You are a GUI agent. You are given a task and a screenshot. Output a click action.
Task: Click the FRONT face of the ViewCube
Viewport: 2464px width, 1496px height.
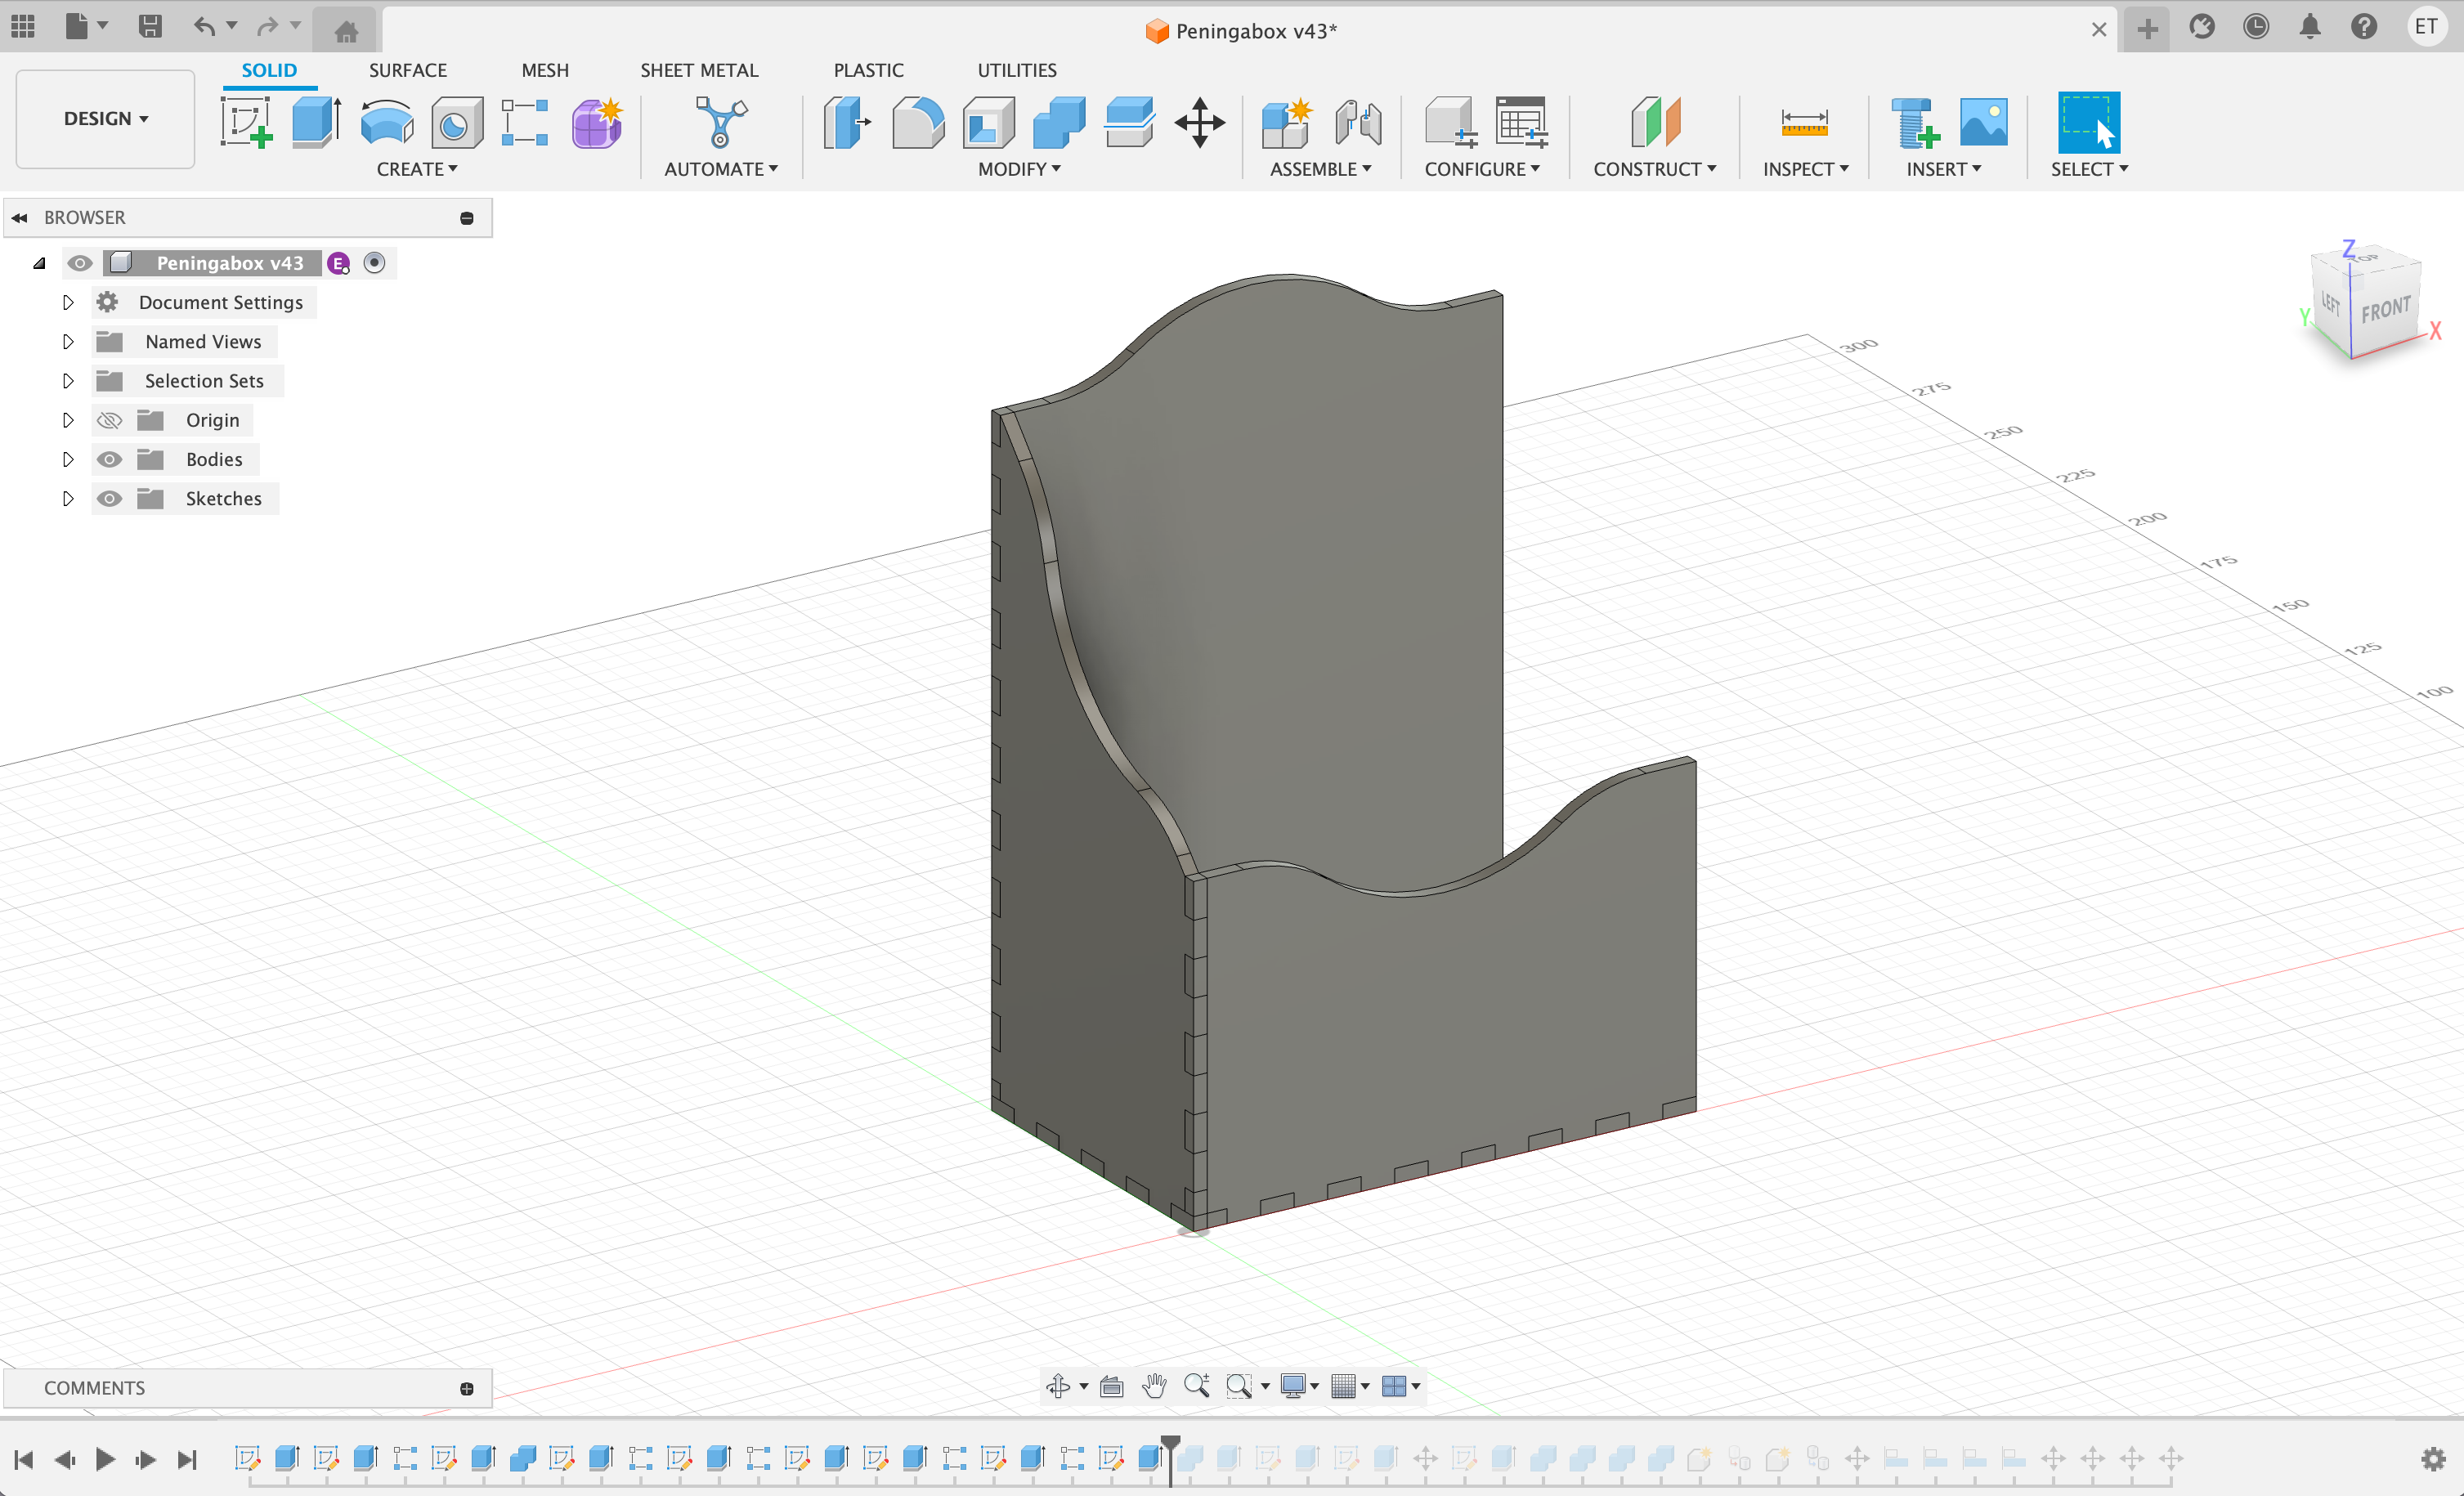(2386, 309)
